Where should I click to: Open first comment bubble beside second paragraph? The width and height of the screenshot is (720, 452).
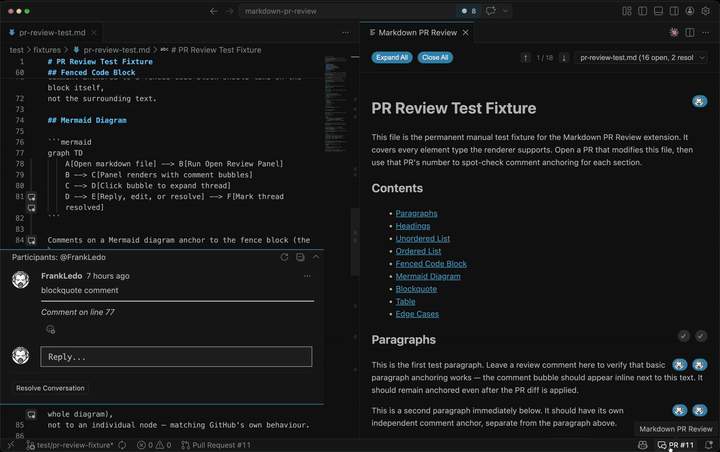[x=680, y=410]
